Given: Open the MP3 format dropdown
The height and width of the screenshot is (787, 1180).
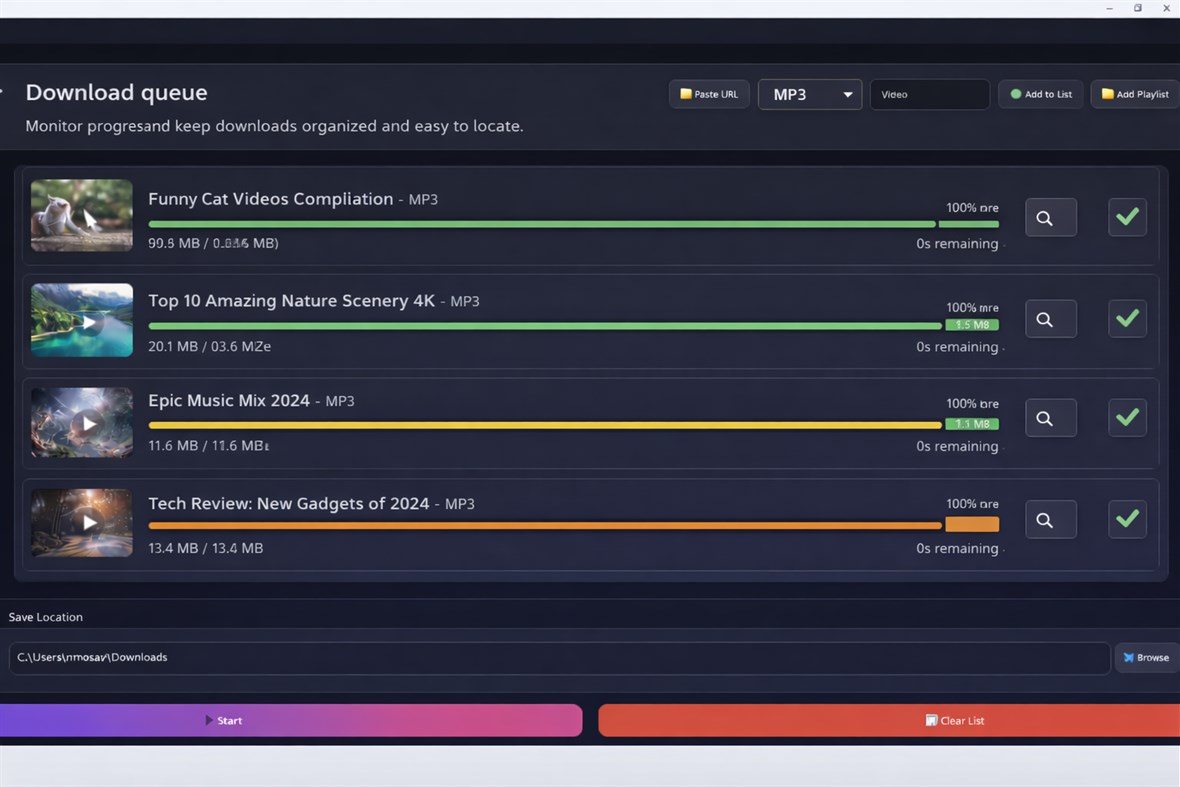Looking at the screenshot, I should pos(810,95).
